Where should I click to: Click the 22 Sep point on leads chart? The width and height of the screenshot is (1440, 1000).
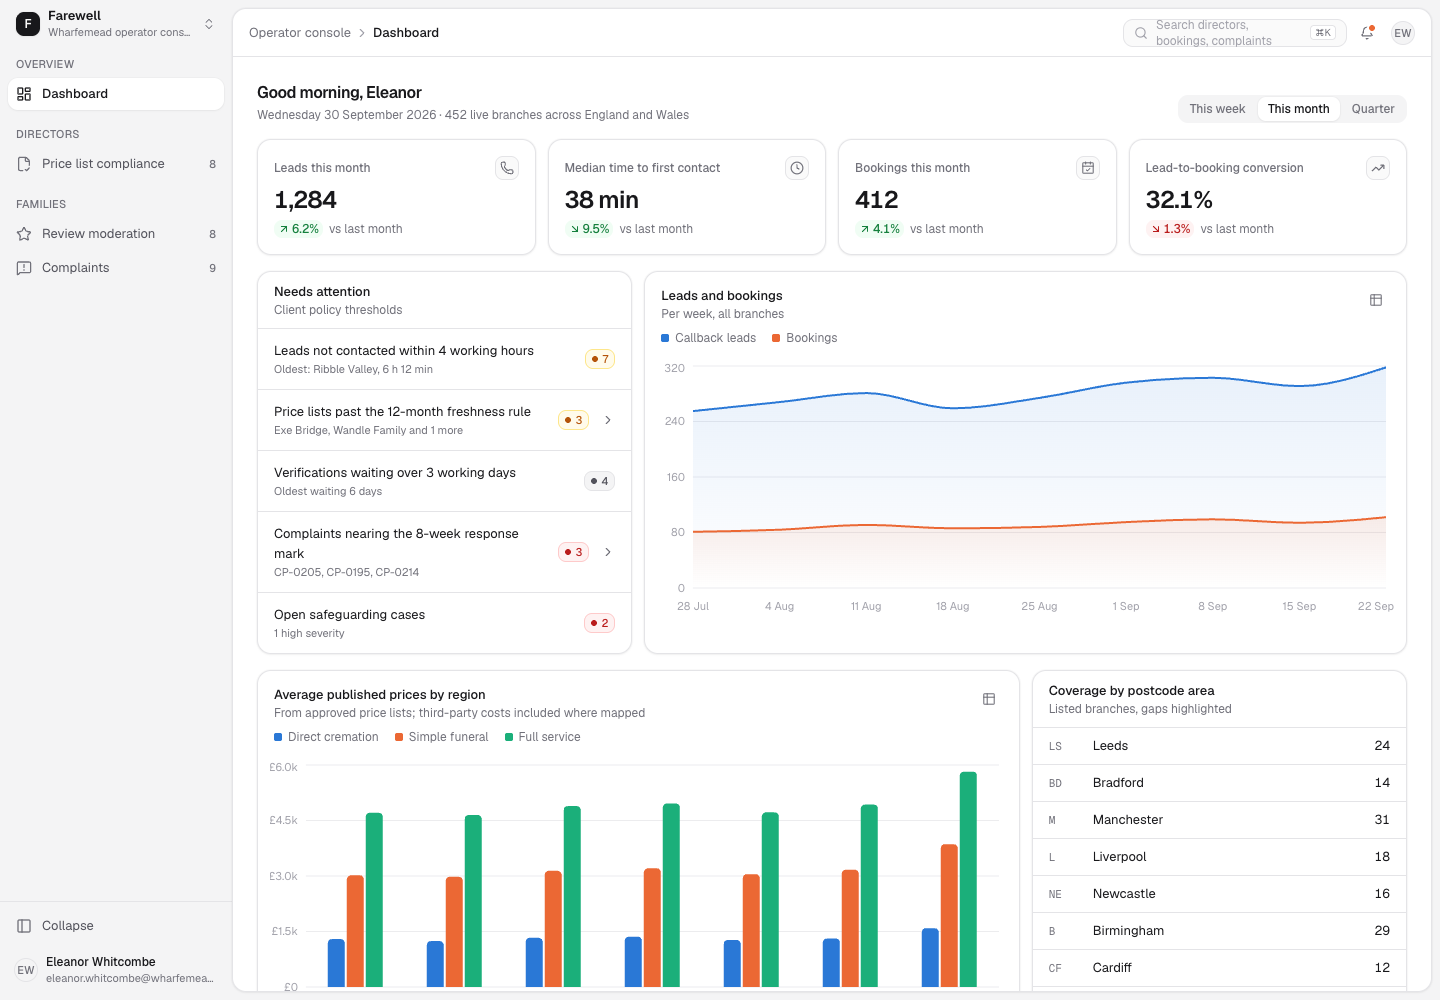(x=1385, y=368)
